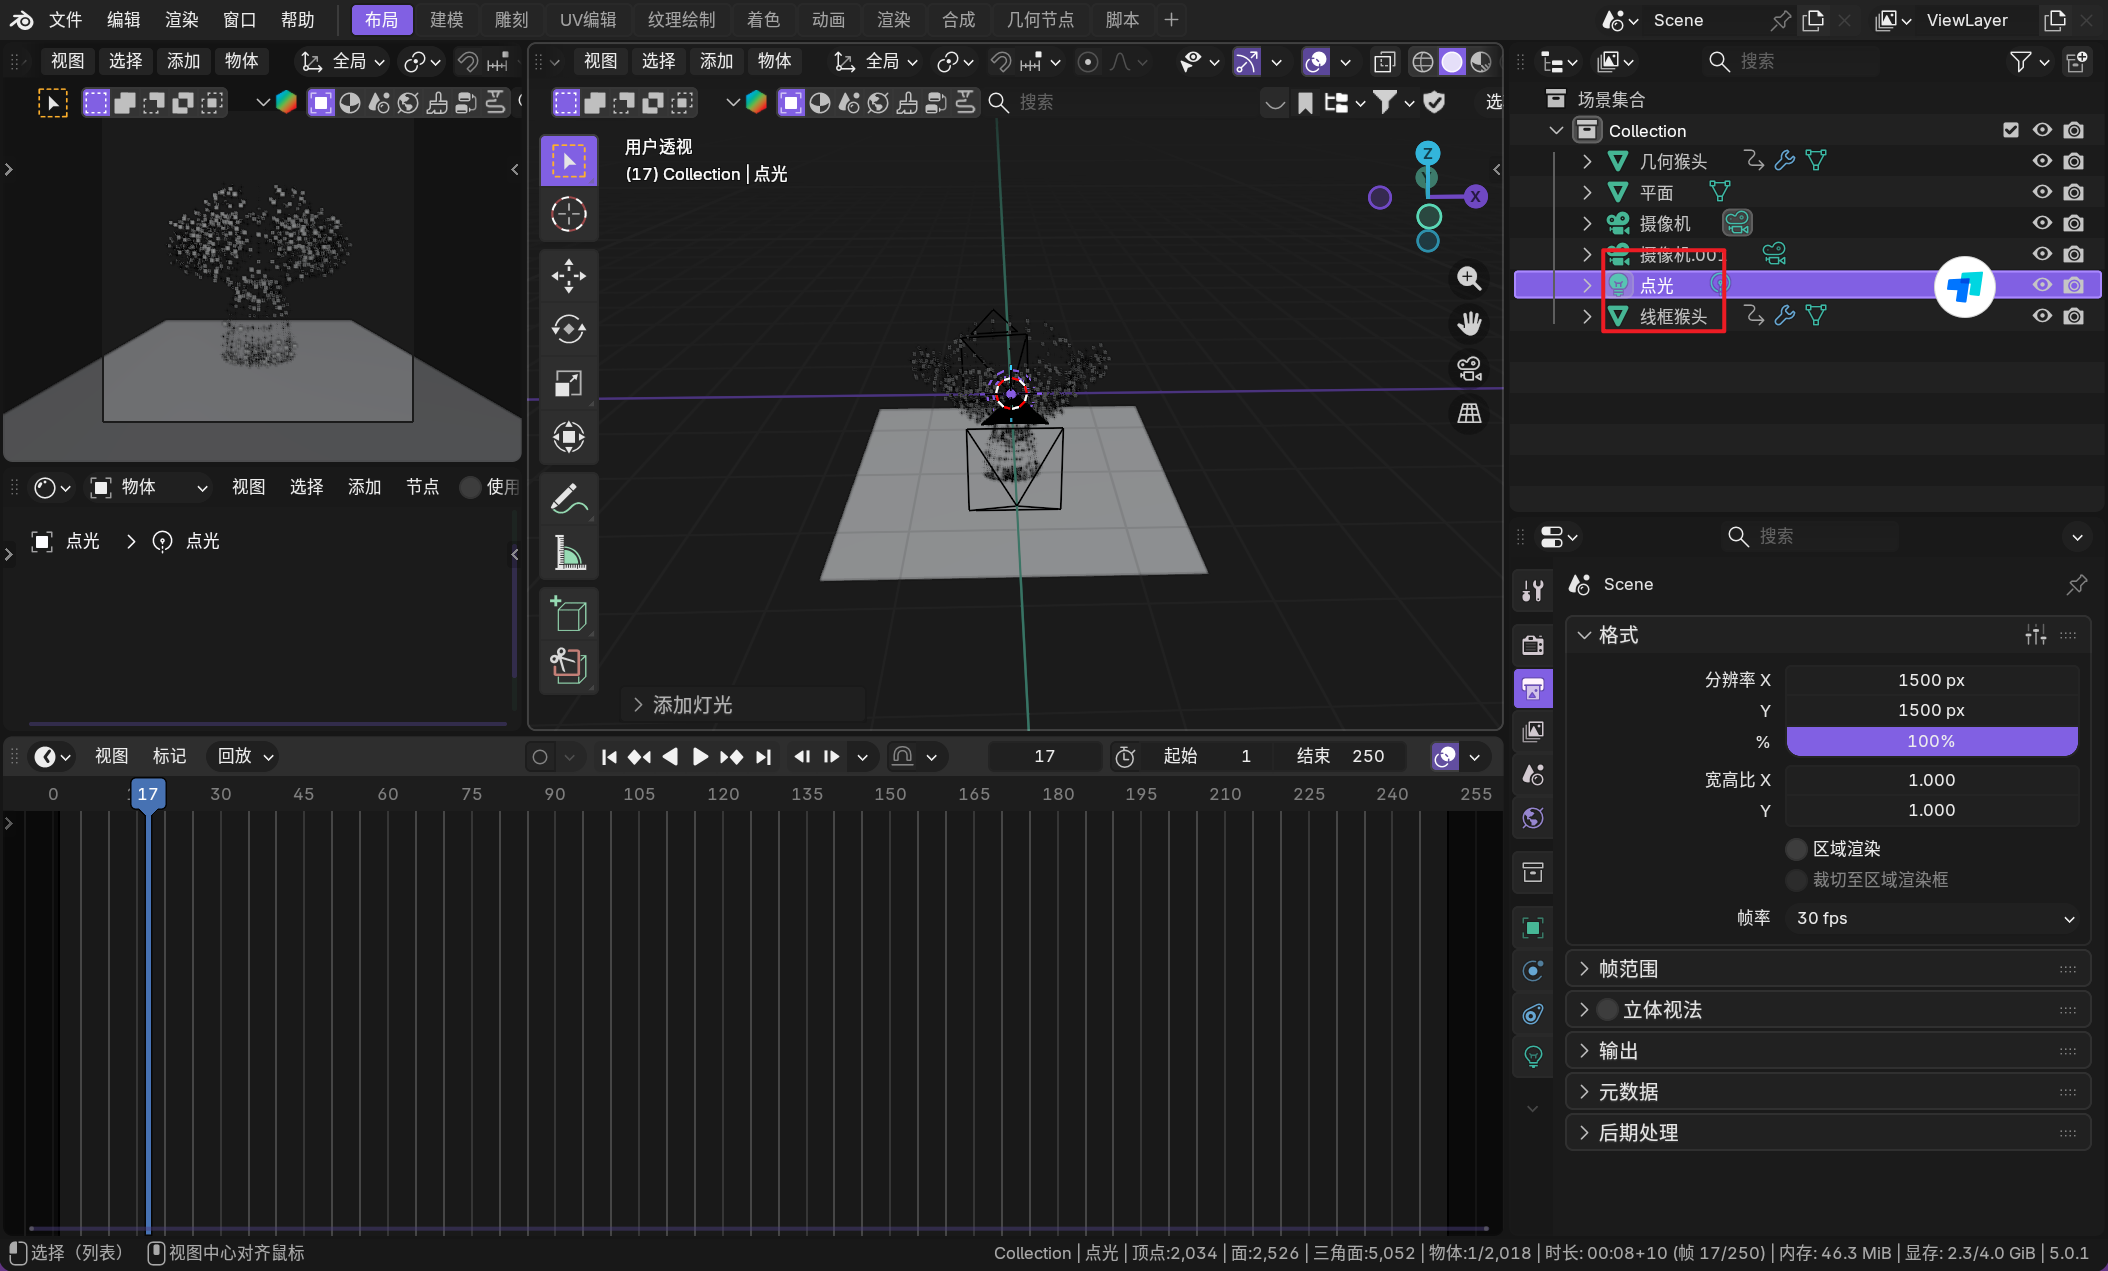Enable 区域渲染 checkbox
The width and height of the screenshot is (2108, 1271).
(1797, 849)
